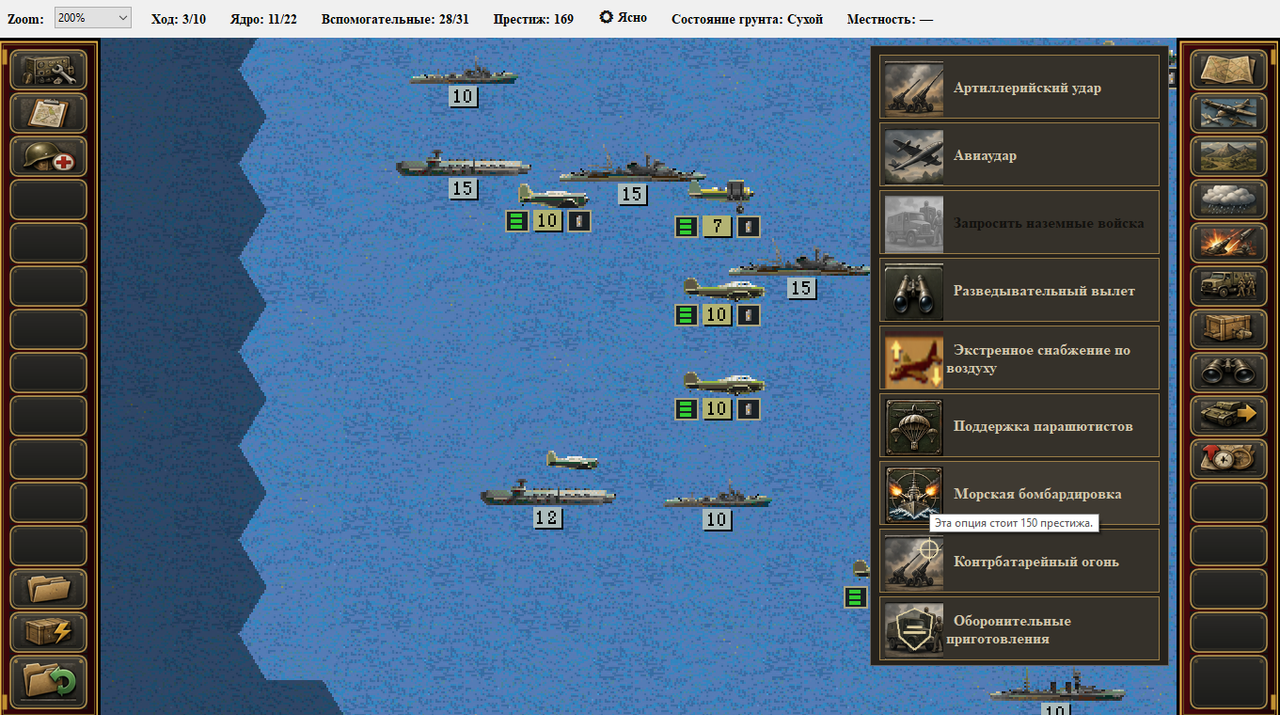Click the plain open folder button
Image resolution: width=1280 pixels, height=715 pixels.
click(49, 589)
